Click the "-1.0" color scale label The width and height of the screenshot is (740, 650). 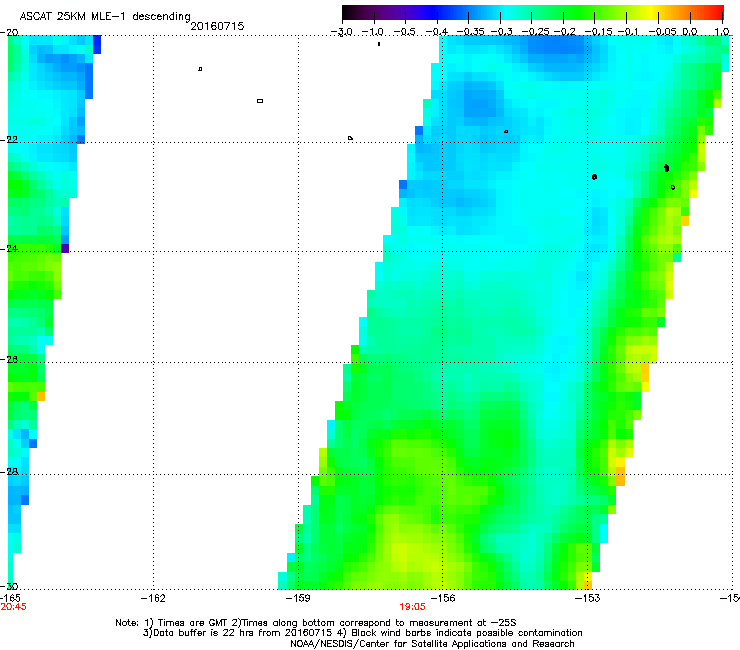coord(373,32)
